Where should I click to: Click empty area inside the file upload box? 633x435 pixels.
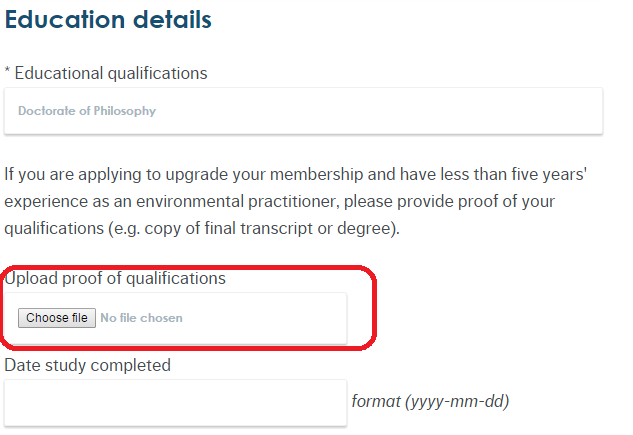[x=270, y=318]
